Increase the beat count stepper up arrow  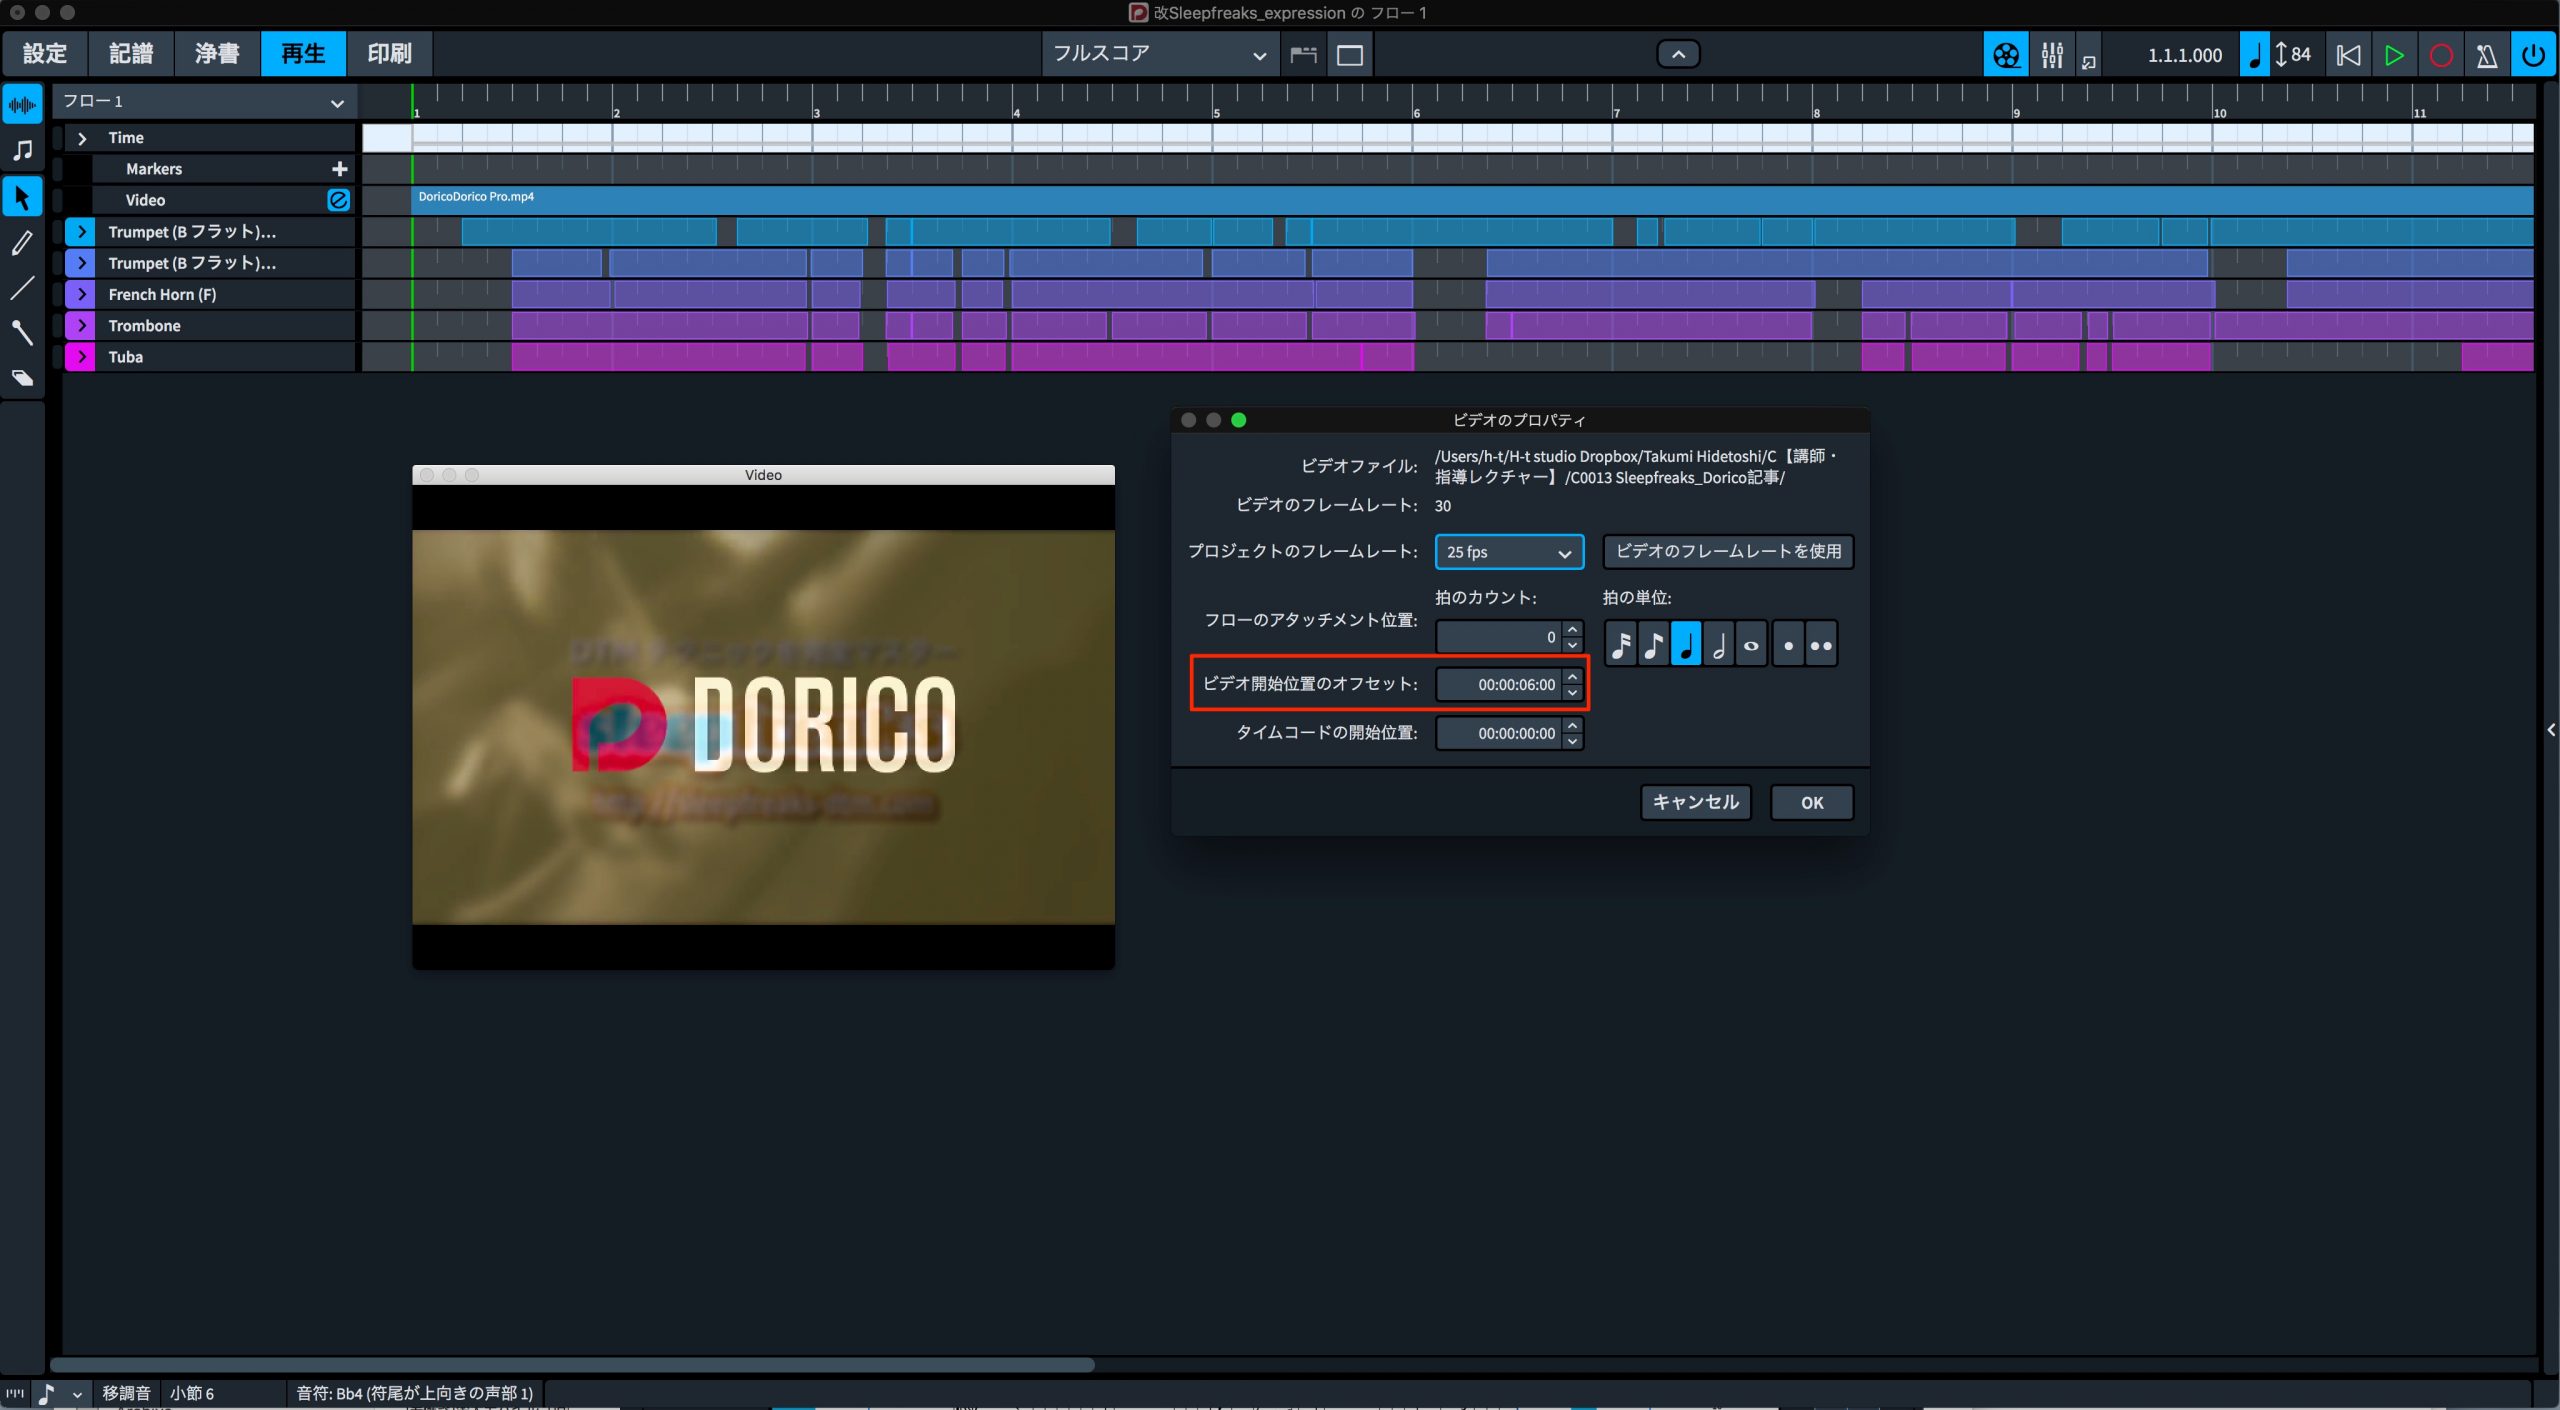pyautogui.click(x=1573, y=629)
